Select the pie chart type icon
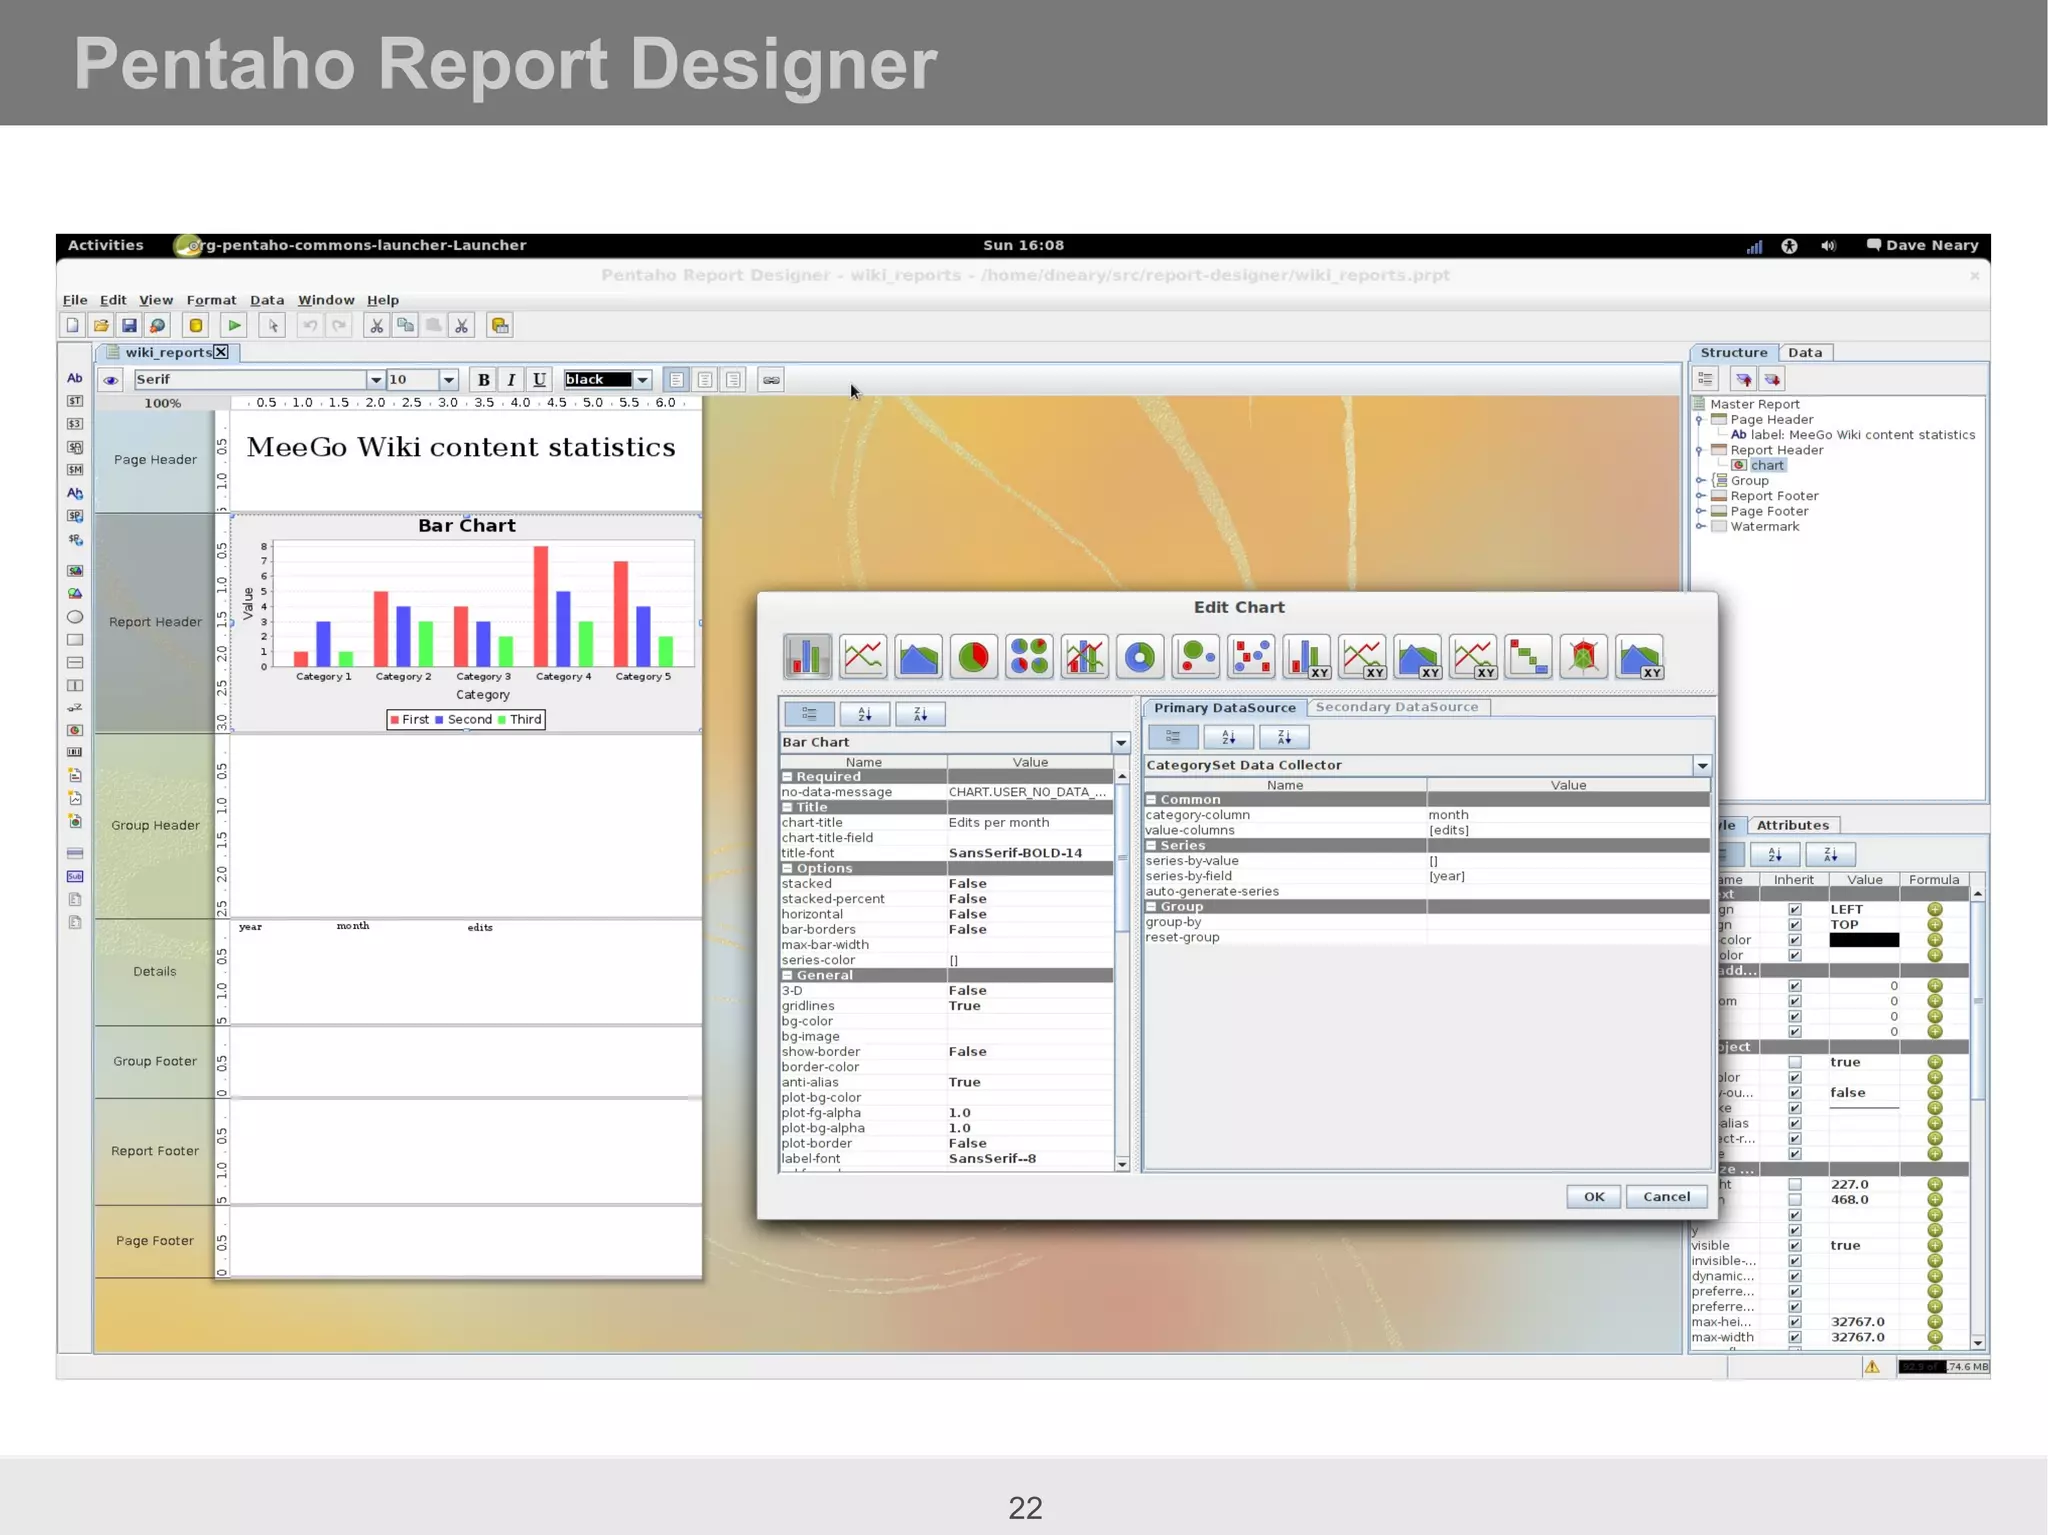This screenshot has height=1535, width=2048. (973, 657)
